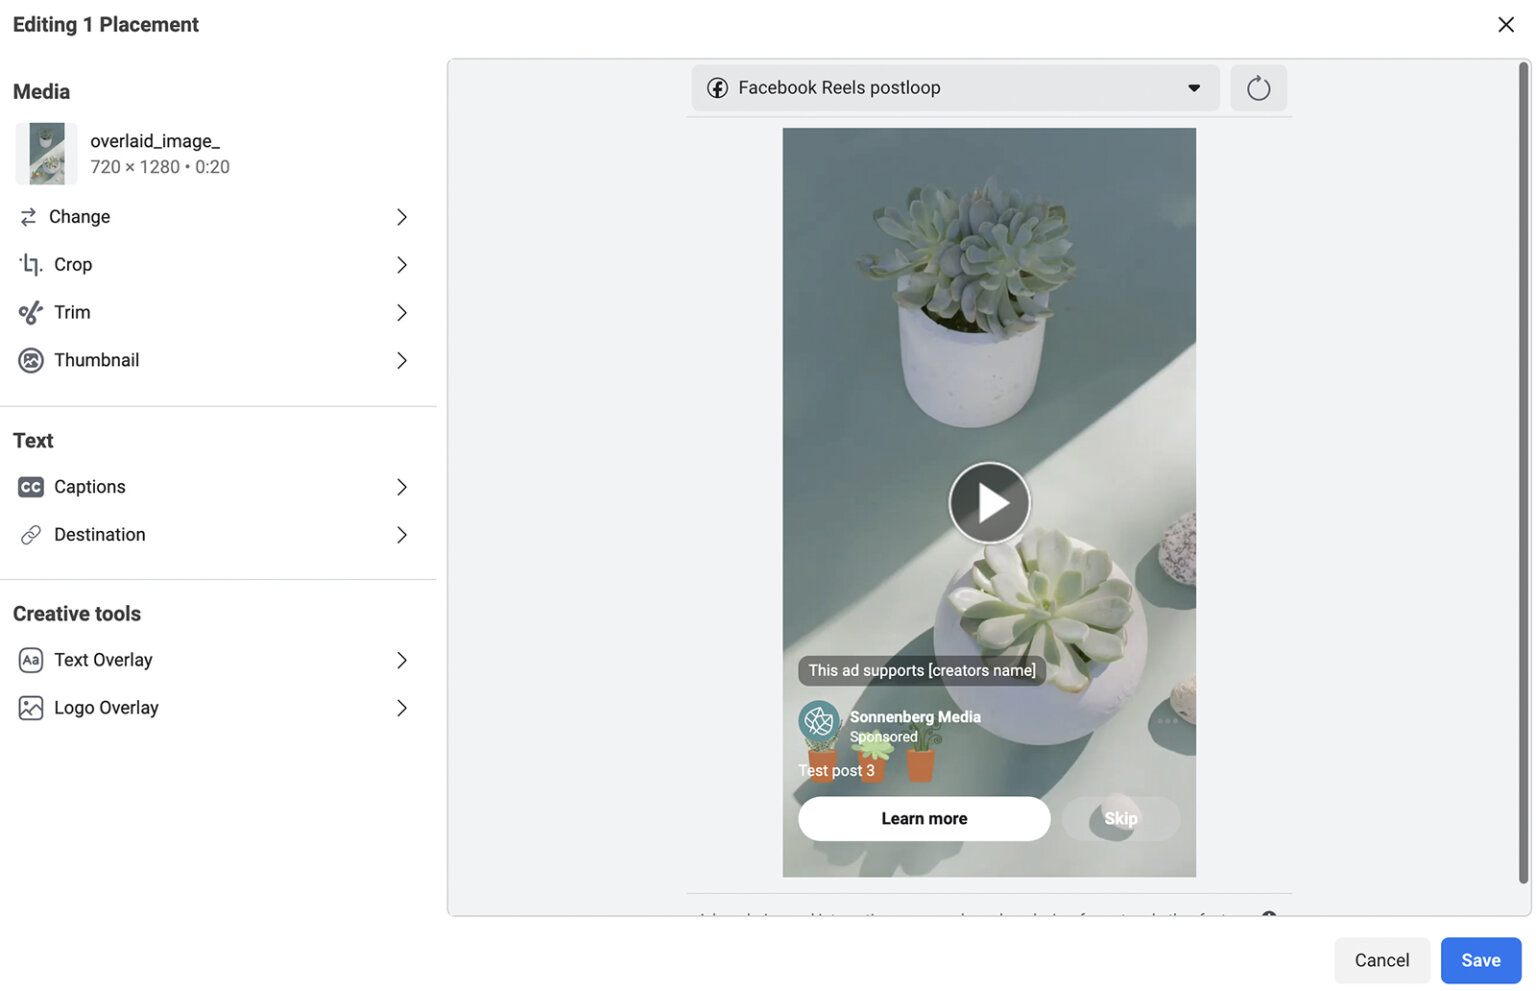Expand the Logo Overlay chevron
The width and height of the screenshot is (1536, 991).
pyautogui.click(x=402, y=707)
